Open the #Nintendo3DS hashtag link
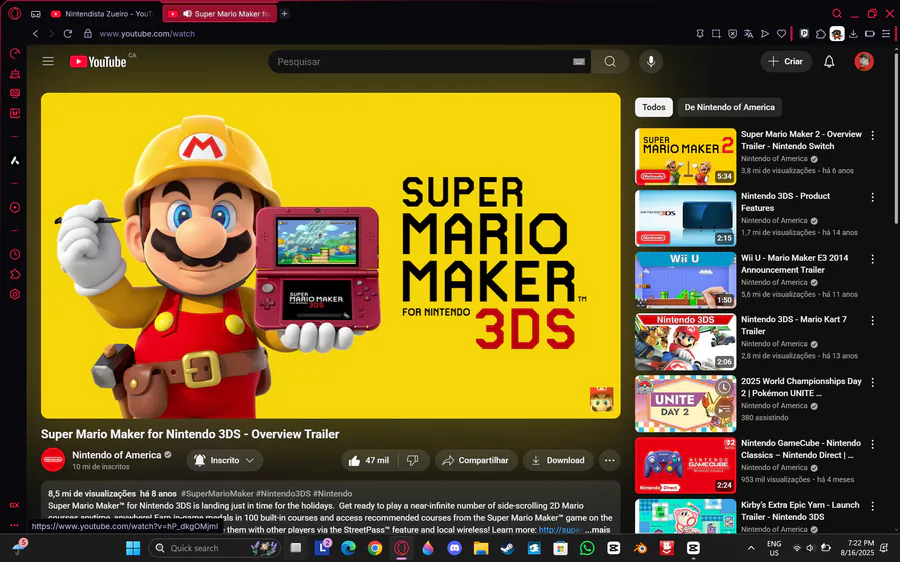Image resolution: width=900 pixels, height=562 pixels. (x=283, y=494)
